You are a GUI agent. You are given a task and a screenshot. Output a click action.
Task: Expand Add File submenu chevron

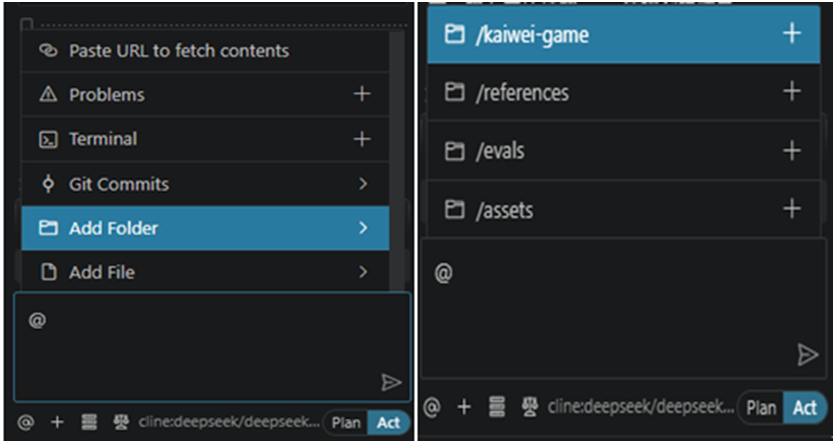pyautogui.click(x=363, y=272)
